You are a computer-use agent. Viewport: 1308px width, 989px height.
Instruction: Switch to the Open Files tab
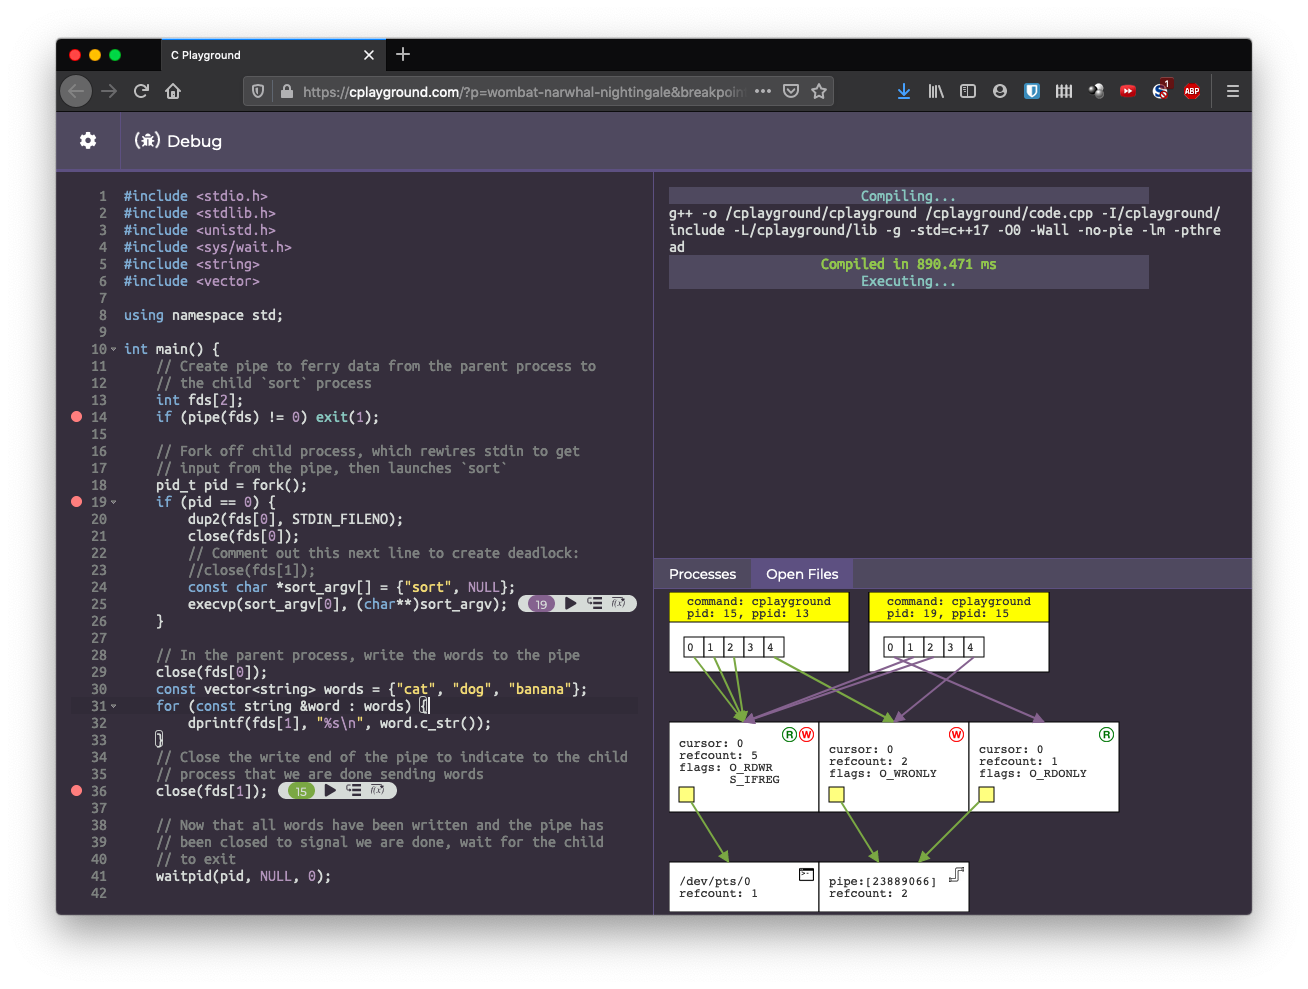(x=801, y=573)
